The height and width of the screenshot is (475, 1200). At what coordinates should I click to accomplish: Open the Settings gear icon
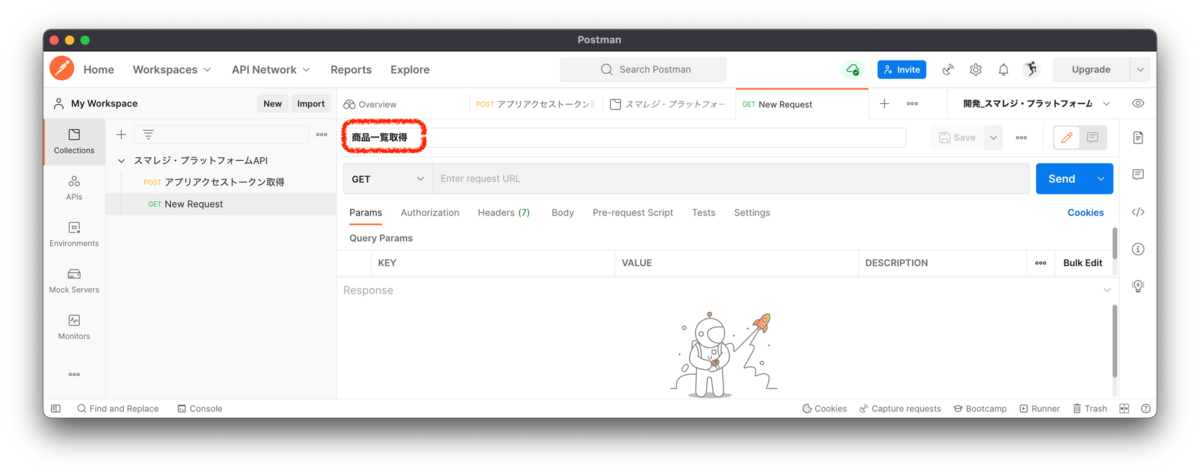pos(976,69)
